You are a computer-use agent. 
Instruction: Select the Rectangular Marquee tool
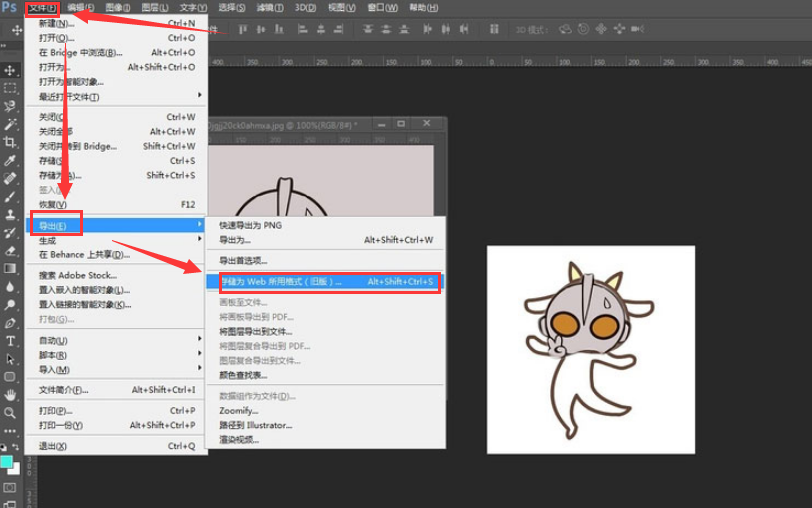tap(11, 88)
